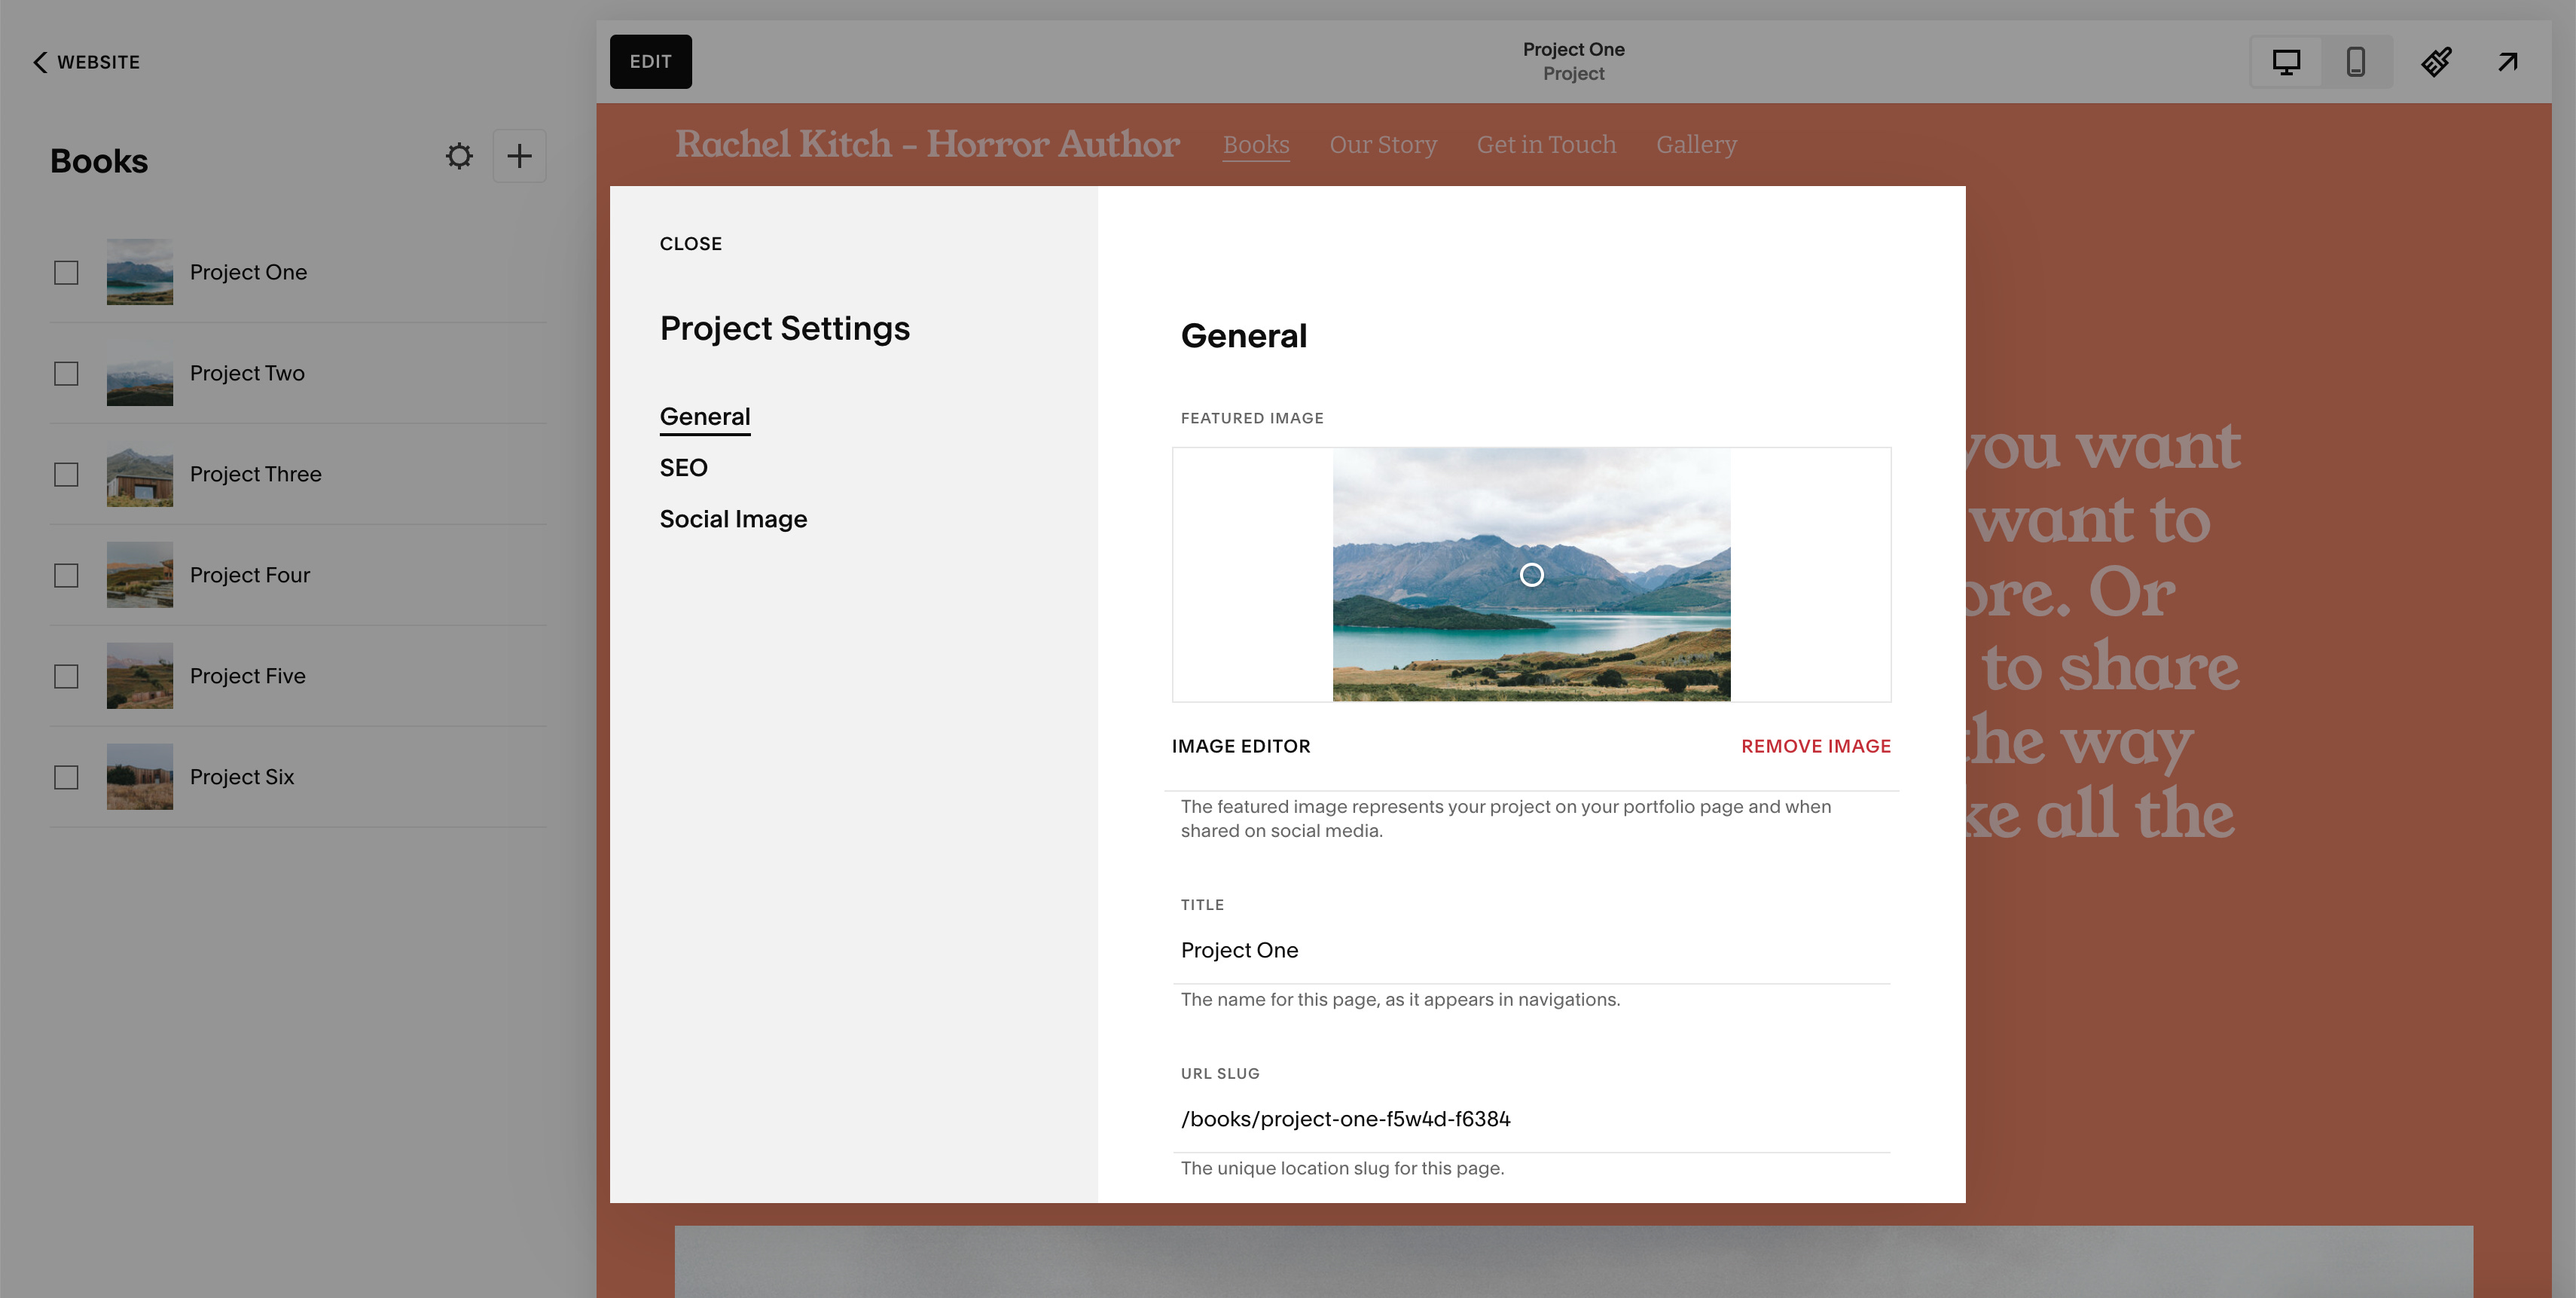2576x1298 pixels.
Task: Switch to desktop preview icon
Action: point(2286,62)
